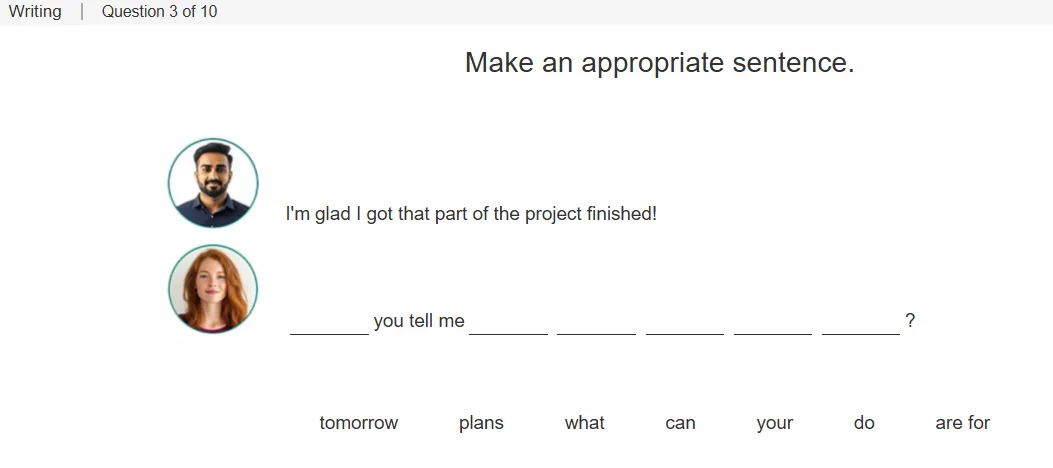Click the fixed text 'you tell me'
Image resolution: width=1053 pixels, height=468 pixels.
pyautogui.click(x=419, y=321)
